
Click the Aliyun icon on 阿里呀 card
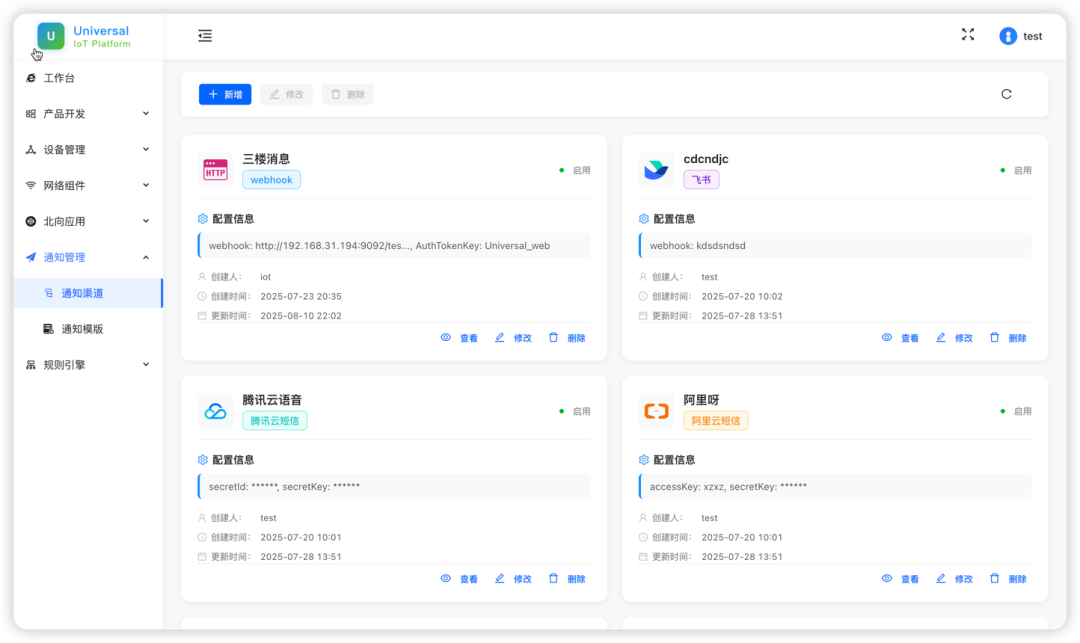coord(656,411)
